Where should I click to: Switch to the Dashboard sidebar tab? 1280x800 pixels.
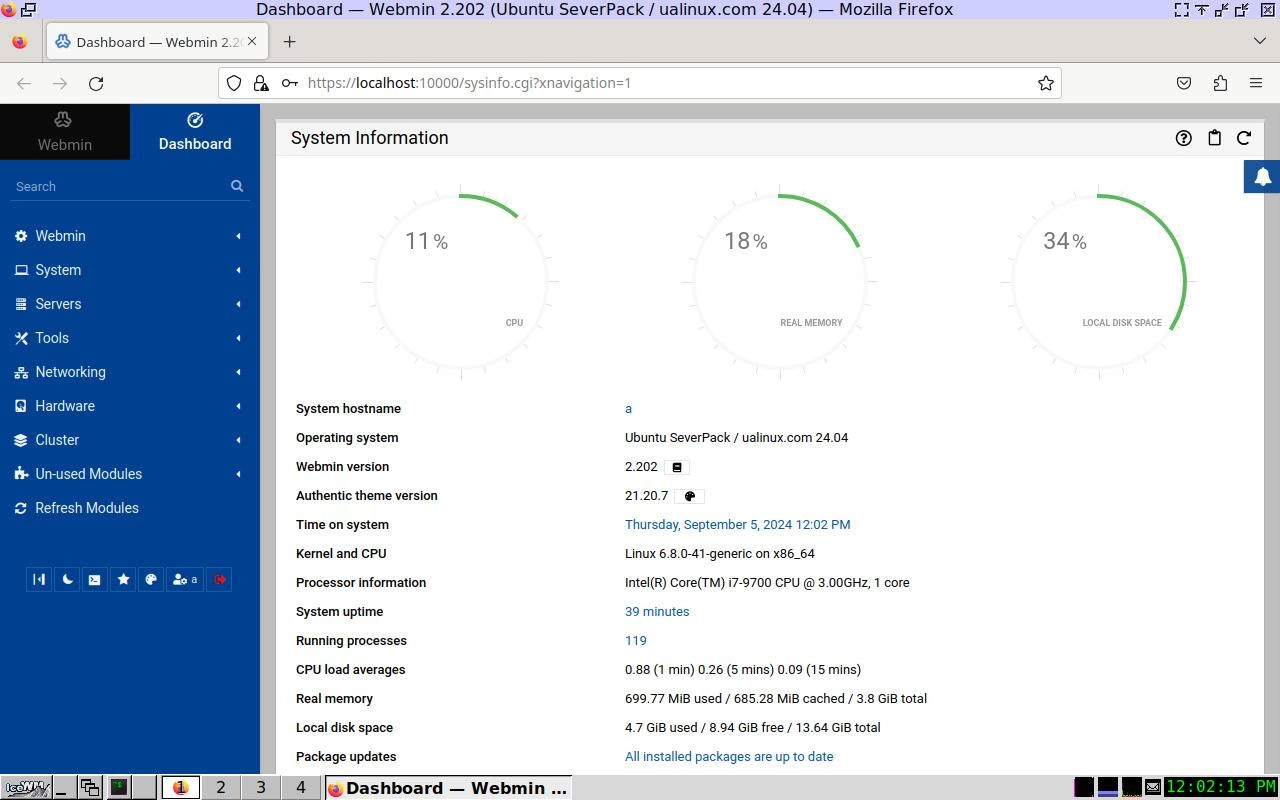click(x=195, y=132)
